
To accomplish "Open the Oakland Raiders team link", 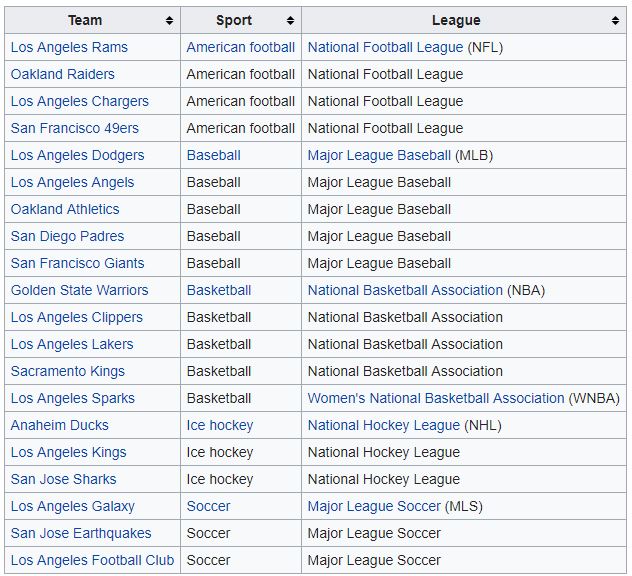I will point(62,74).
